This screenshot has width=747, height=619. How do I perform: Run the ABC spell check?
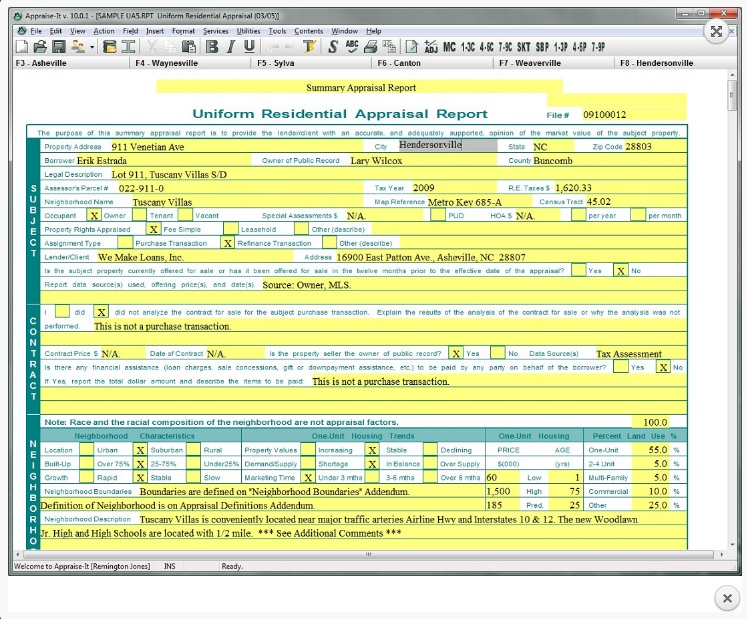pyautogui.click(x=352, y=46)
